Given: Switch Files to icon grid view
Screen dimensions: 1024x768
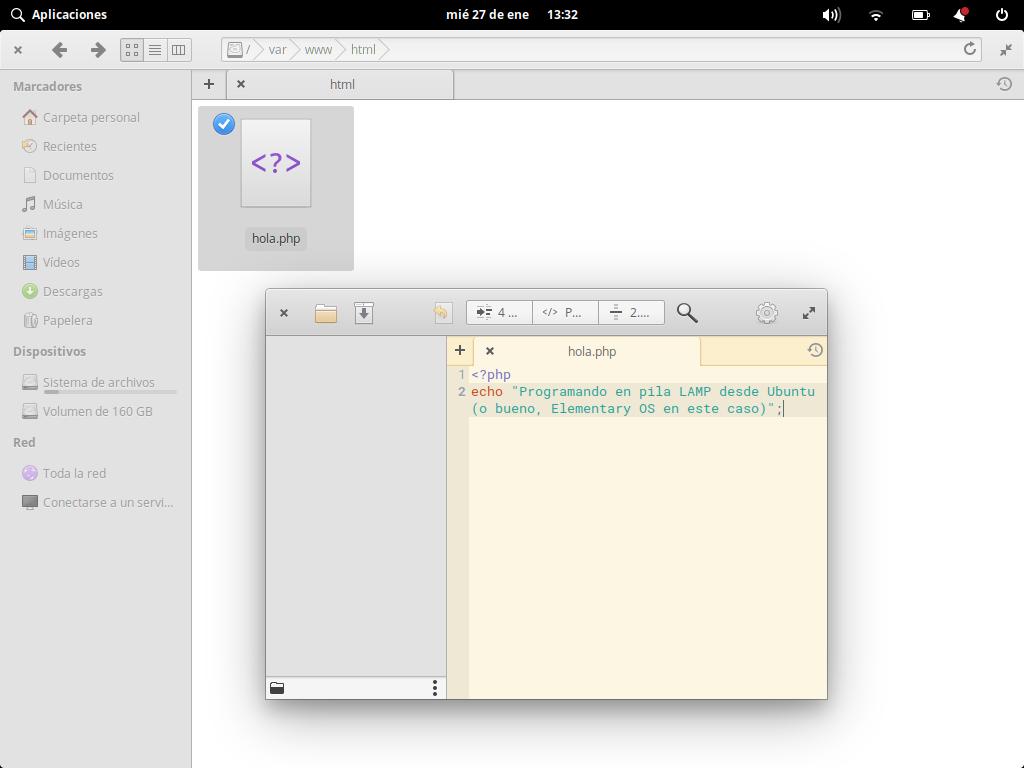Looking at the screenshot, I should click(132, 50).
